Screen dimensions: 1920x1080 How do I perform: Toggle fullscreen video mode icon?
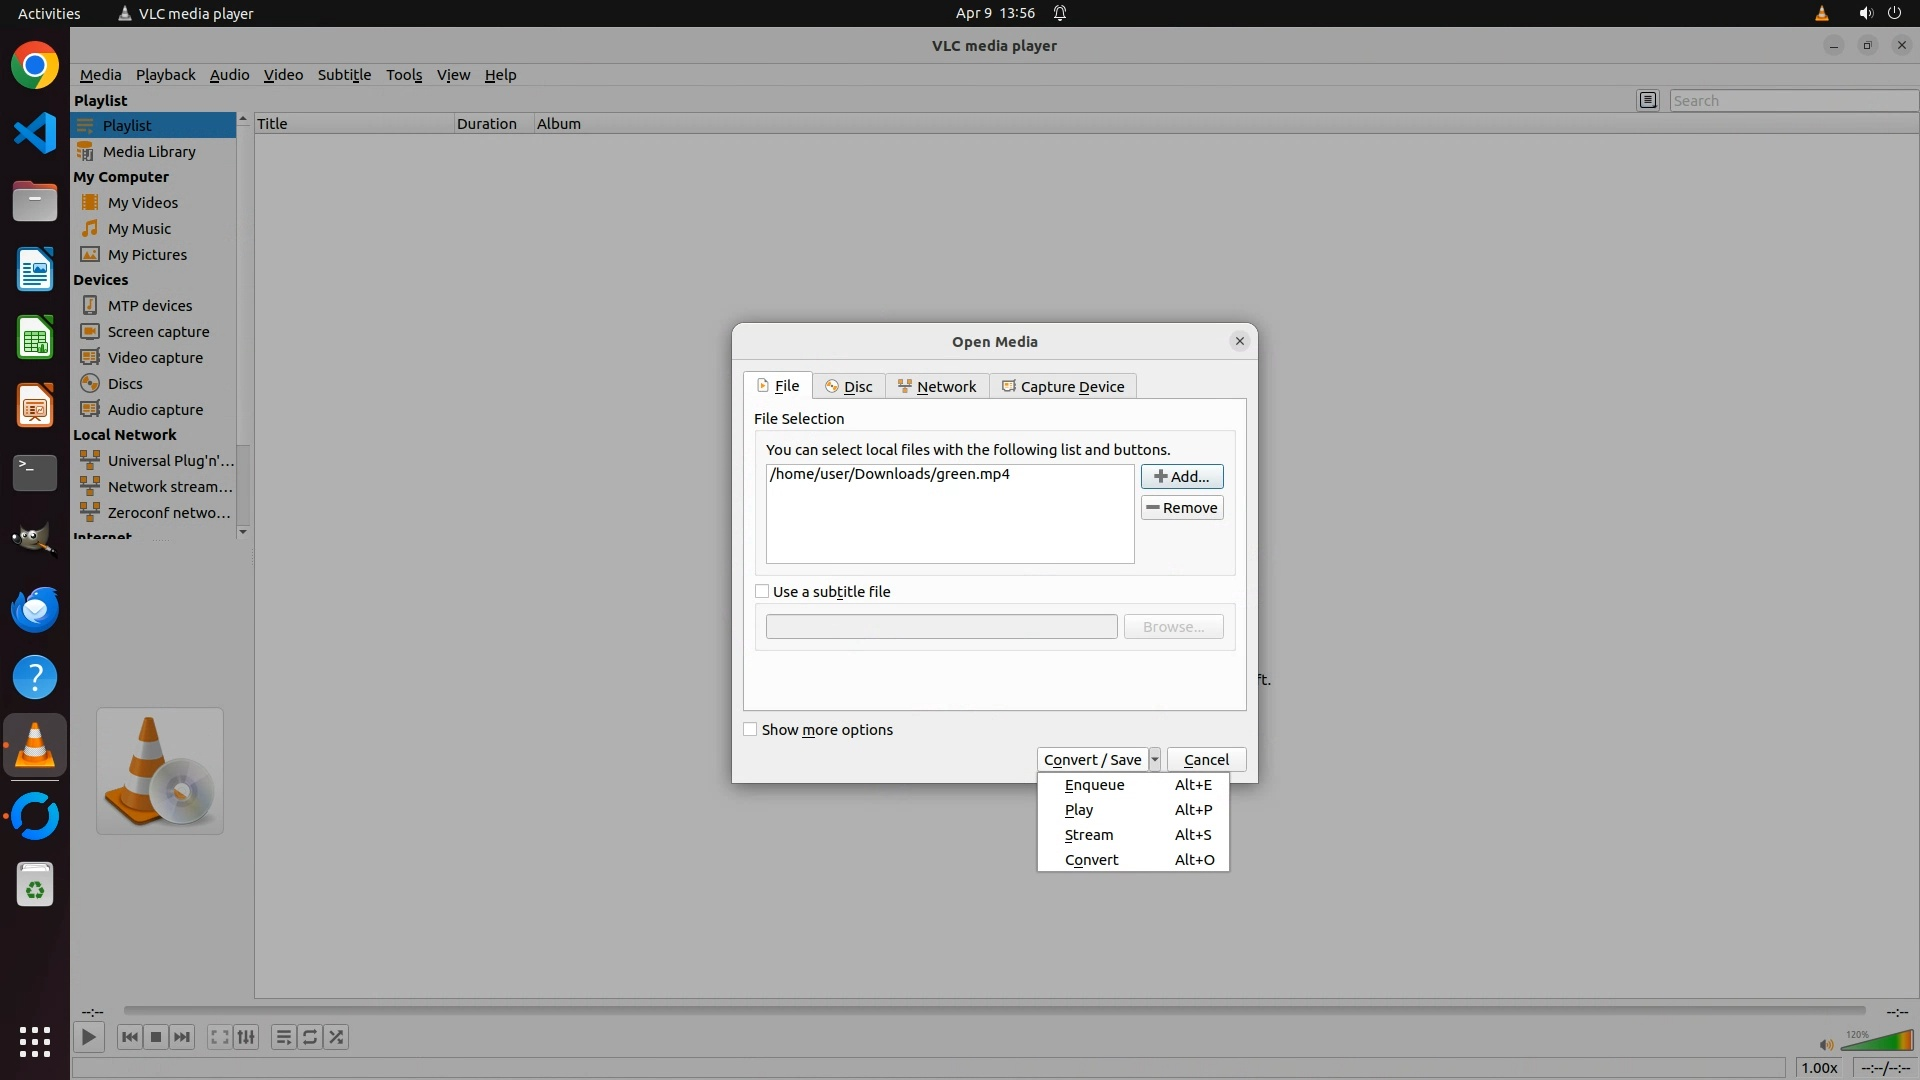[x=219, y=1037]
